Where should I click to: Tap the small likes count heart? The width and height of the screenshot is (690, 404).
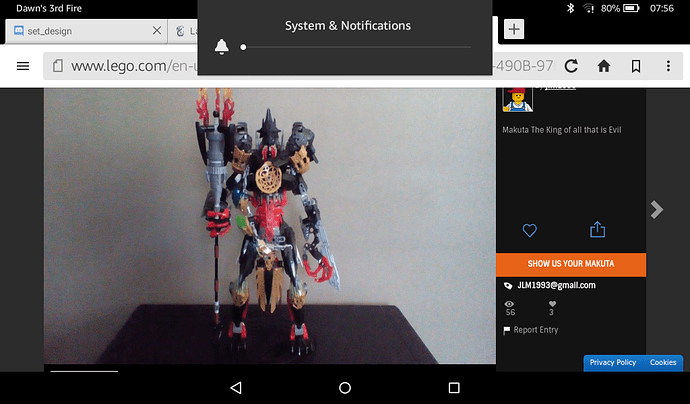point(552,304)
